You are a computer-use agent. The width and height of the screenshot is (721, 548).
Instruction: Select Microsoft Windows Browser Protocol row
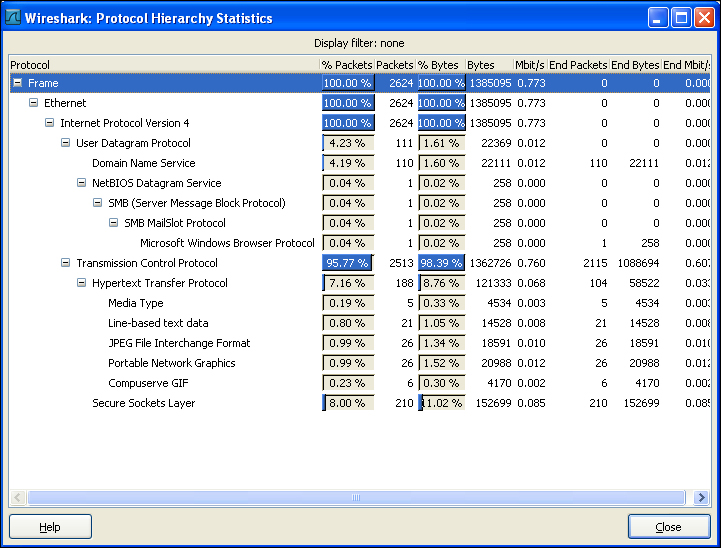click(360, 243)
